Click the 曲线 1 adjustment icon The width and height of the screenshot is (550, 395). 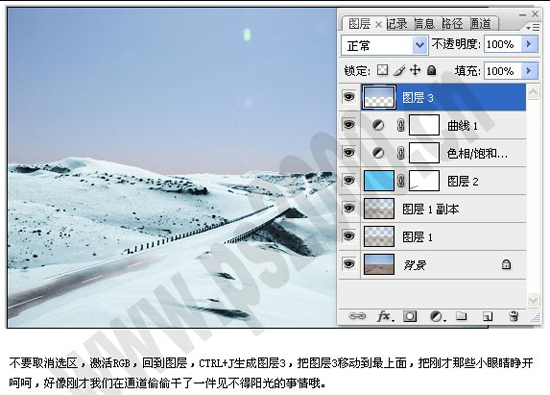click(x=378, y=125)
